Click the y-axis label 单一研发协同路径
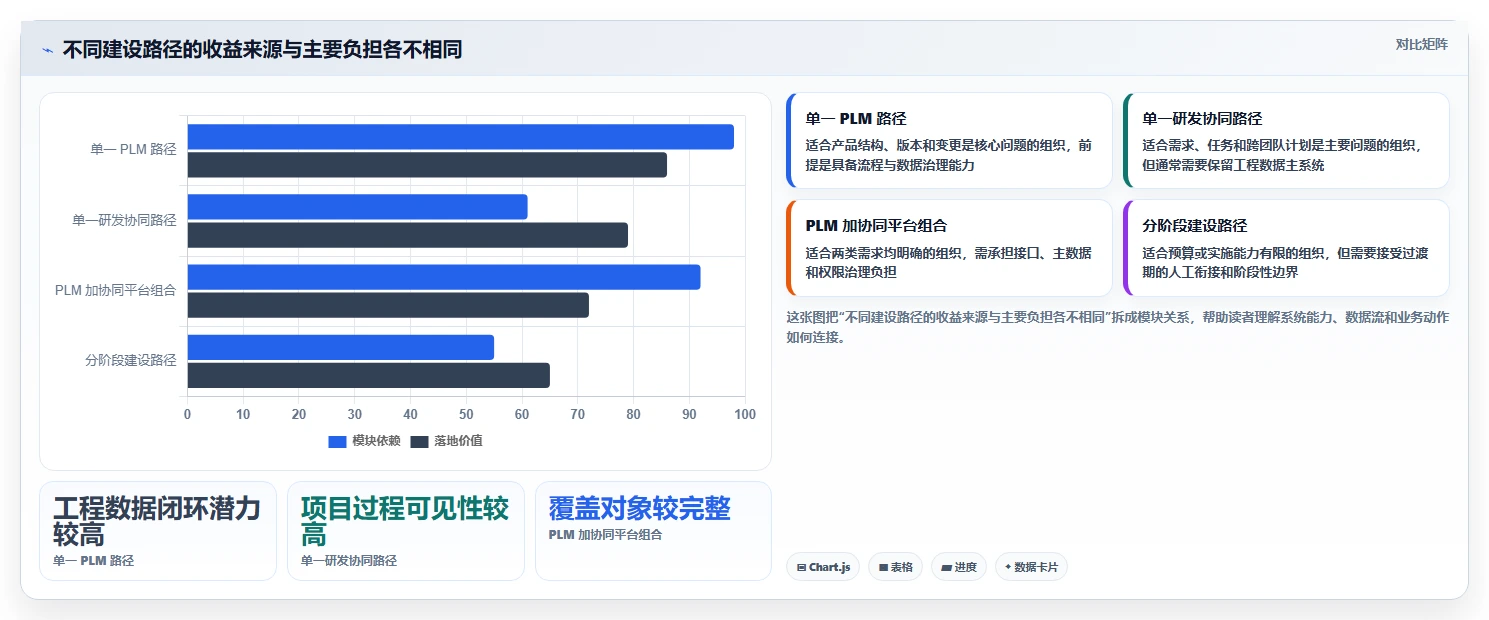Image resolution: width=1489 pixels, height=620 pixels. tap(124, 220)
